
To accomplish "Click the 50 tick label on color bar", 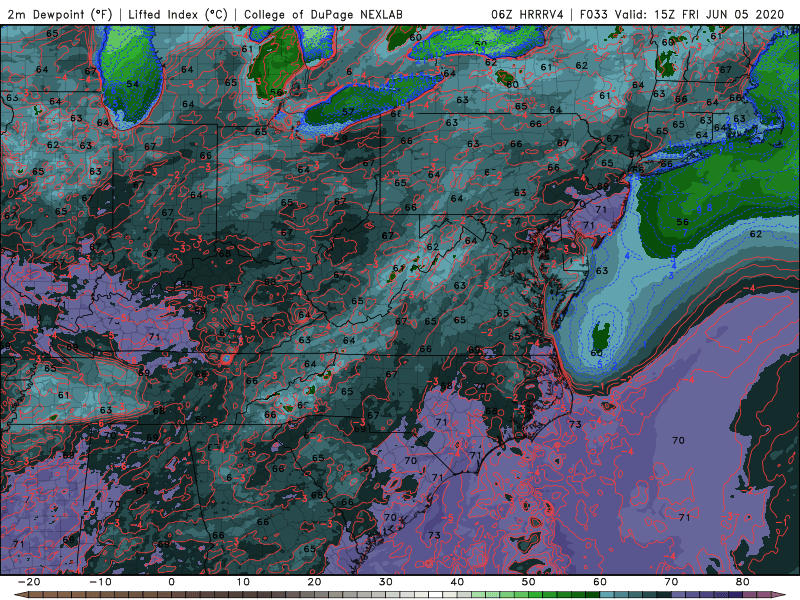I will [529, 582].
